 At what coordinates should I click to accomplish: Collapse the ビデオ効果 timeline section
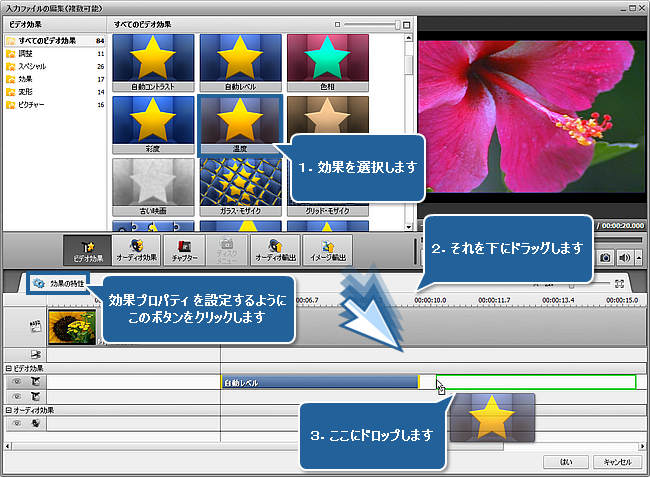(x=5, y=369)
